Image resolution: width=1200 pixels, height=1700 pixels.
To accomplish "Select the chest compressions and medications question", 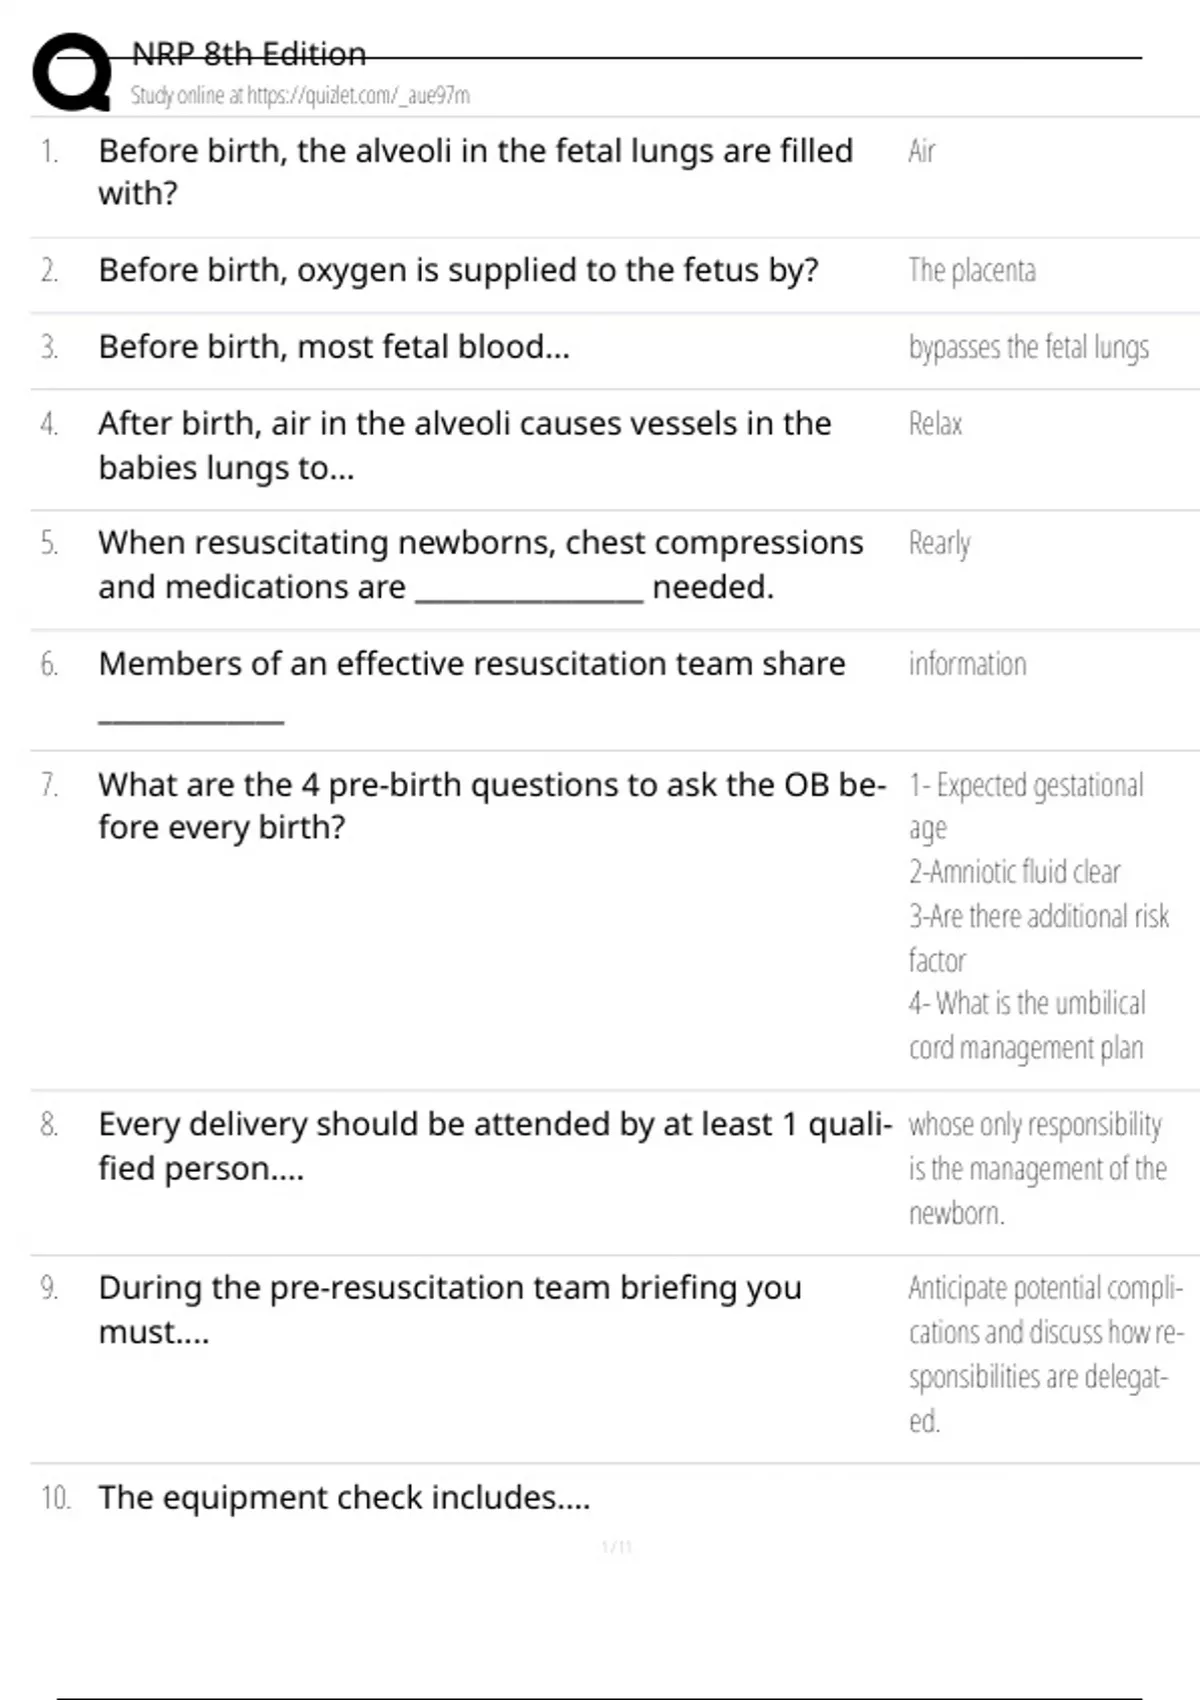I will click(x=480, y=564).
